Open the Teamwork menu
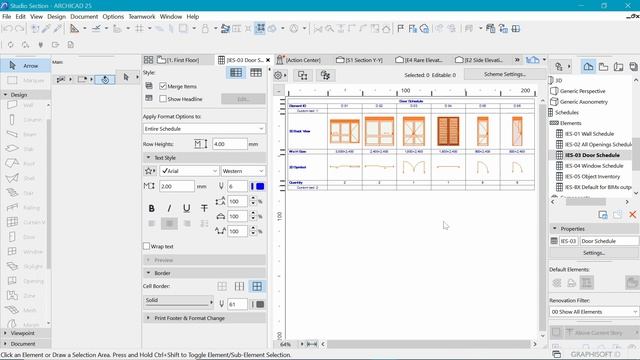This screenshot has width=640, height=360. (142, 17)
